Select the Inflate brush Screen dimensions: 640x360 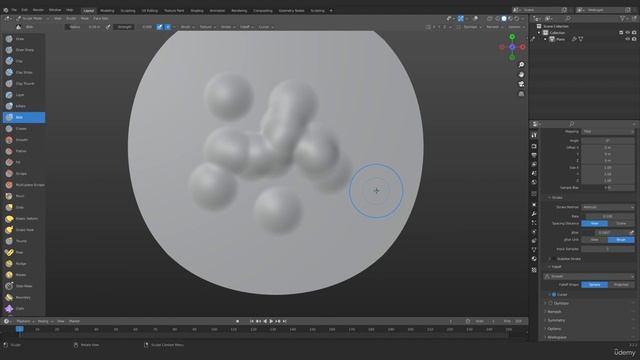click(x=24, y=106)
